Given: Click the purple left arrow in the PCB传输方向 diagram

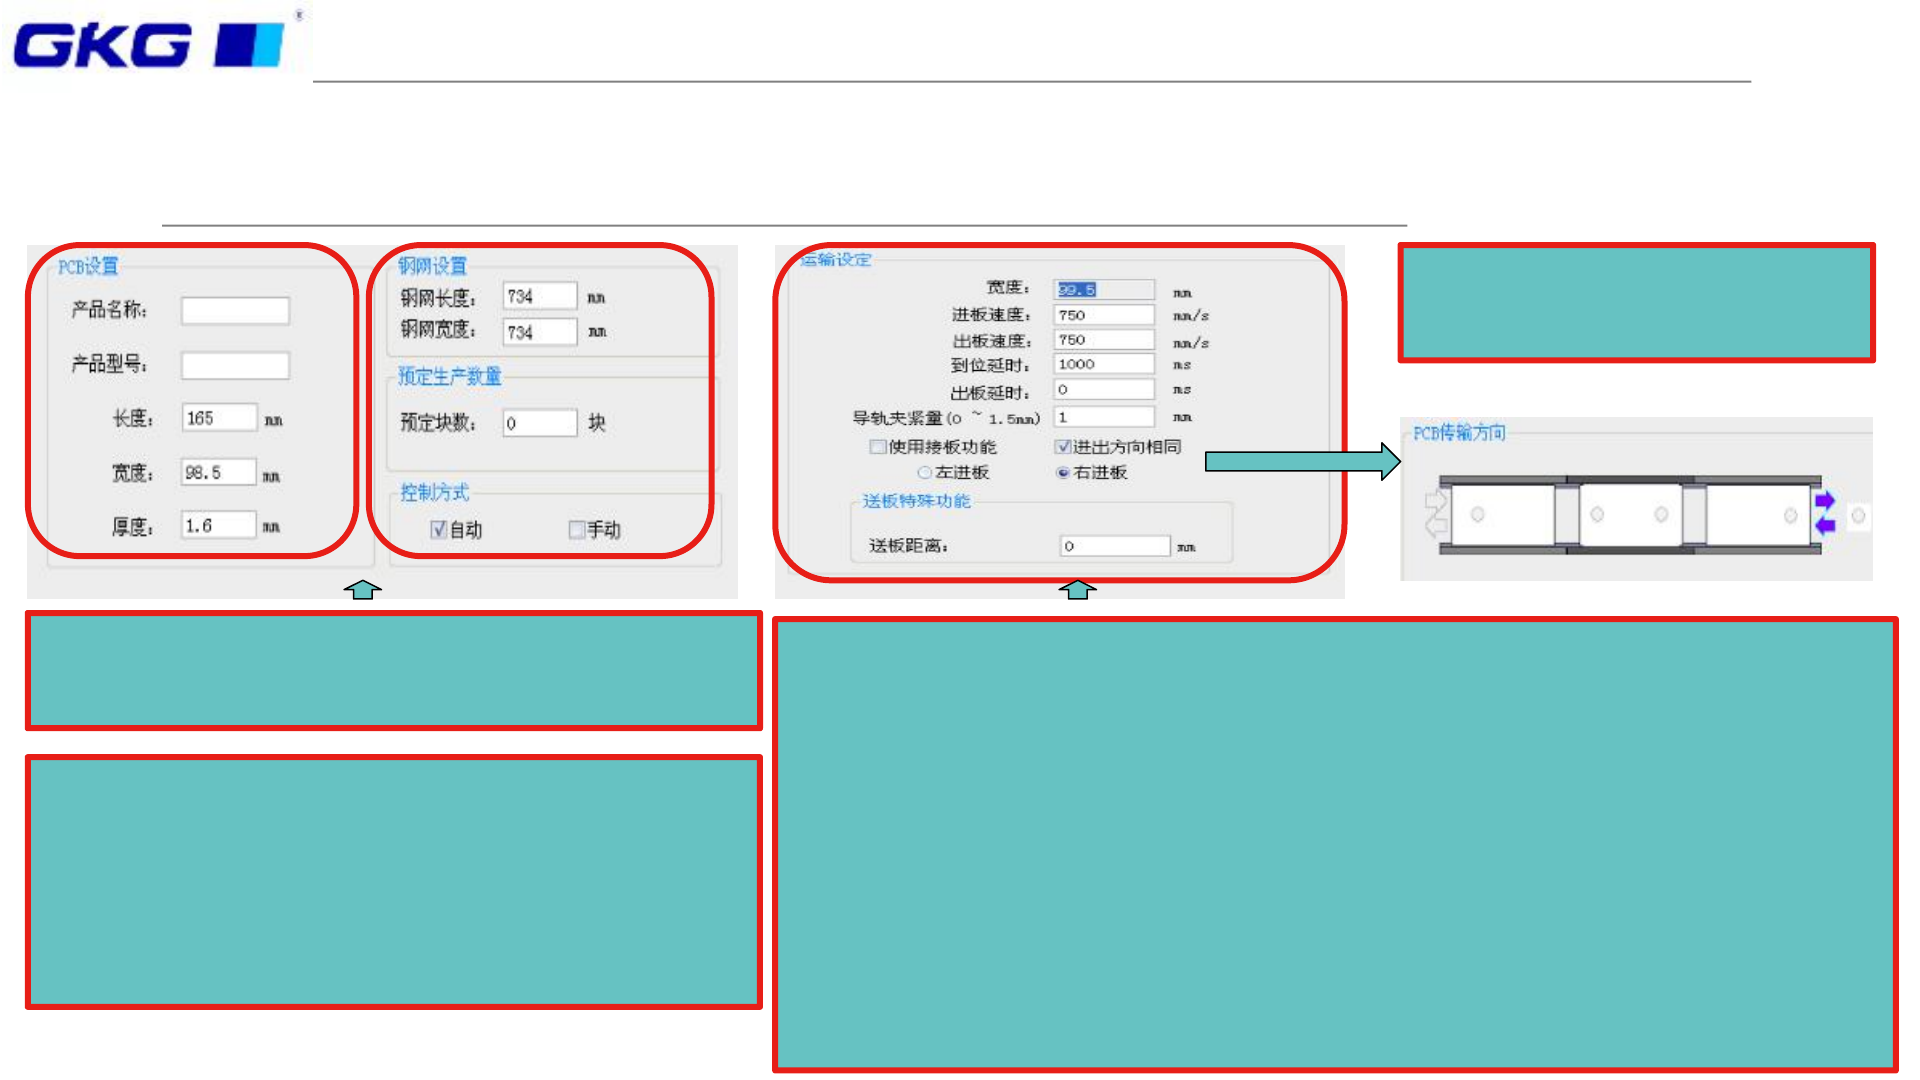Looking at the screenshot, I should tap(1824, 526).
